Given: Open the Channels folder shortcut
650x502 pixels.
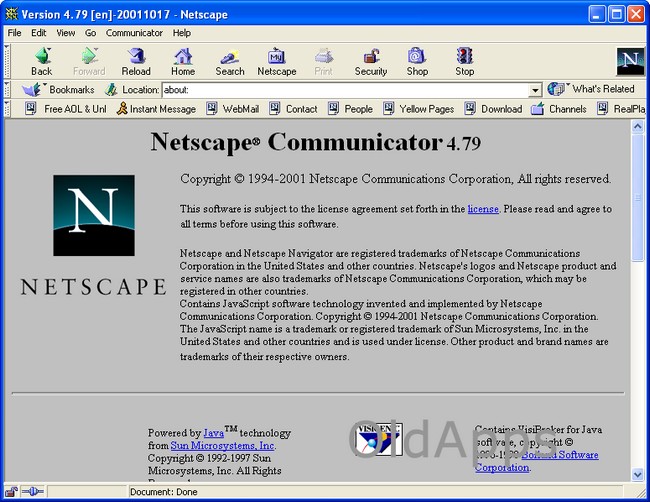Looking at the screenshot, I should tap(558, 109).
